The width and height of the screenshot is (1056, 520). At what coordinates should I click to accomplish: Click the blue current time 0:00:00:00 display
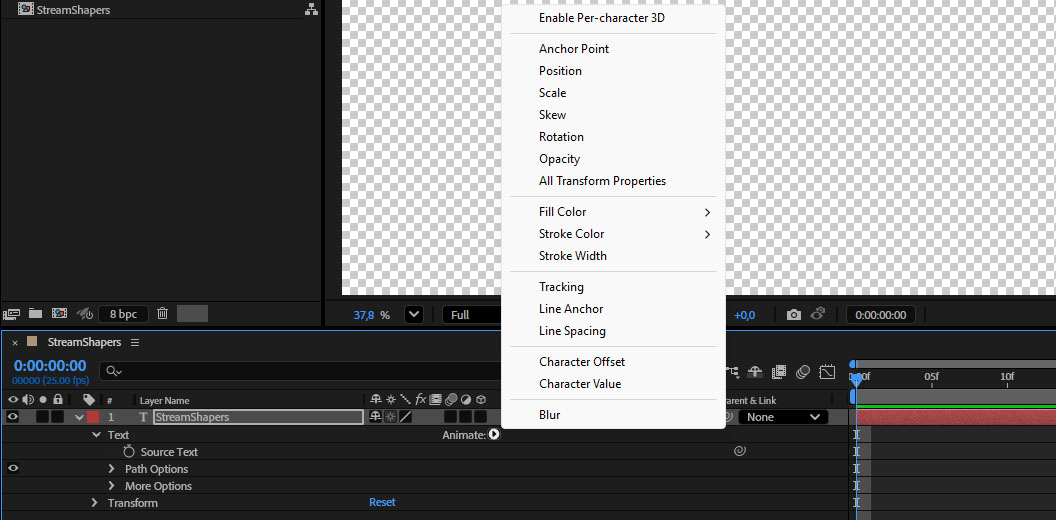coord(51,366)
